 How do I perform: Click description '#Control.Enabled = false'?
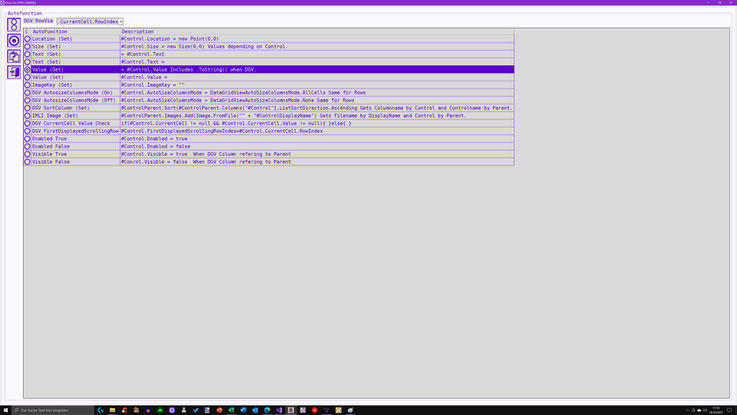(317, 146)
